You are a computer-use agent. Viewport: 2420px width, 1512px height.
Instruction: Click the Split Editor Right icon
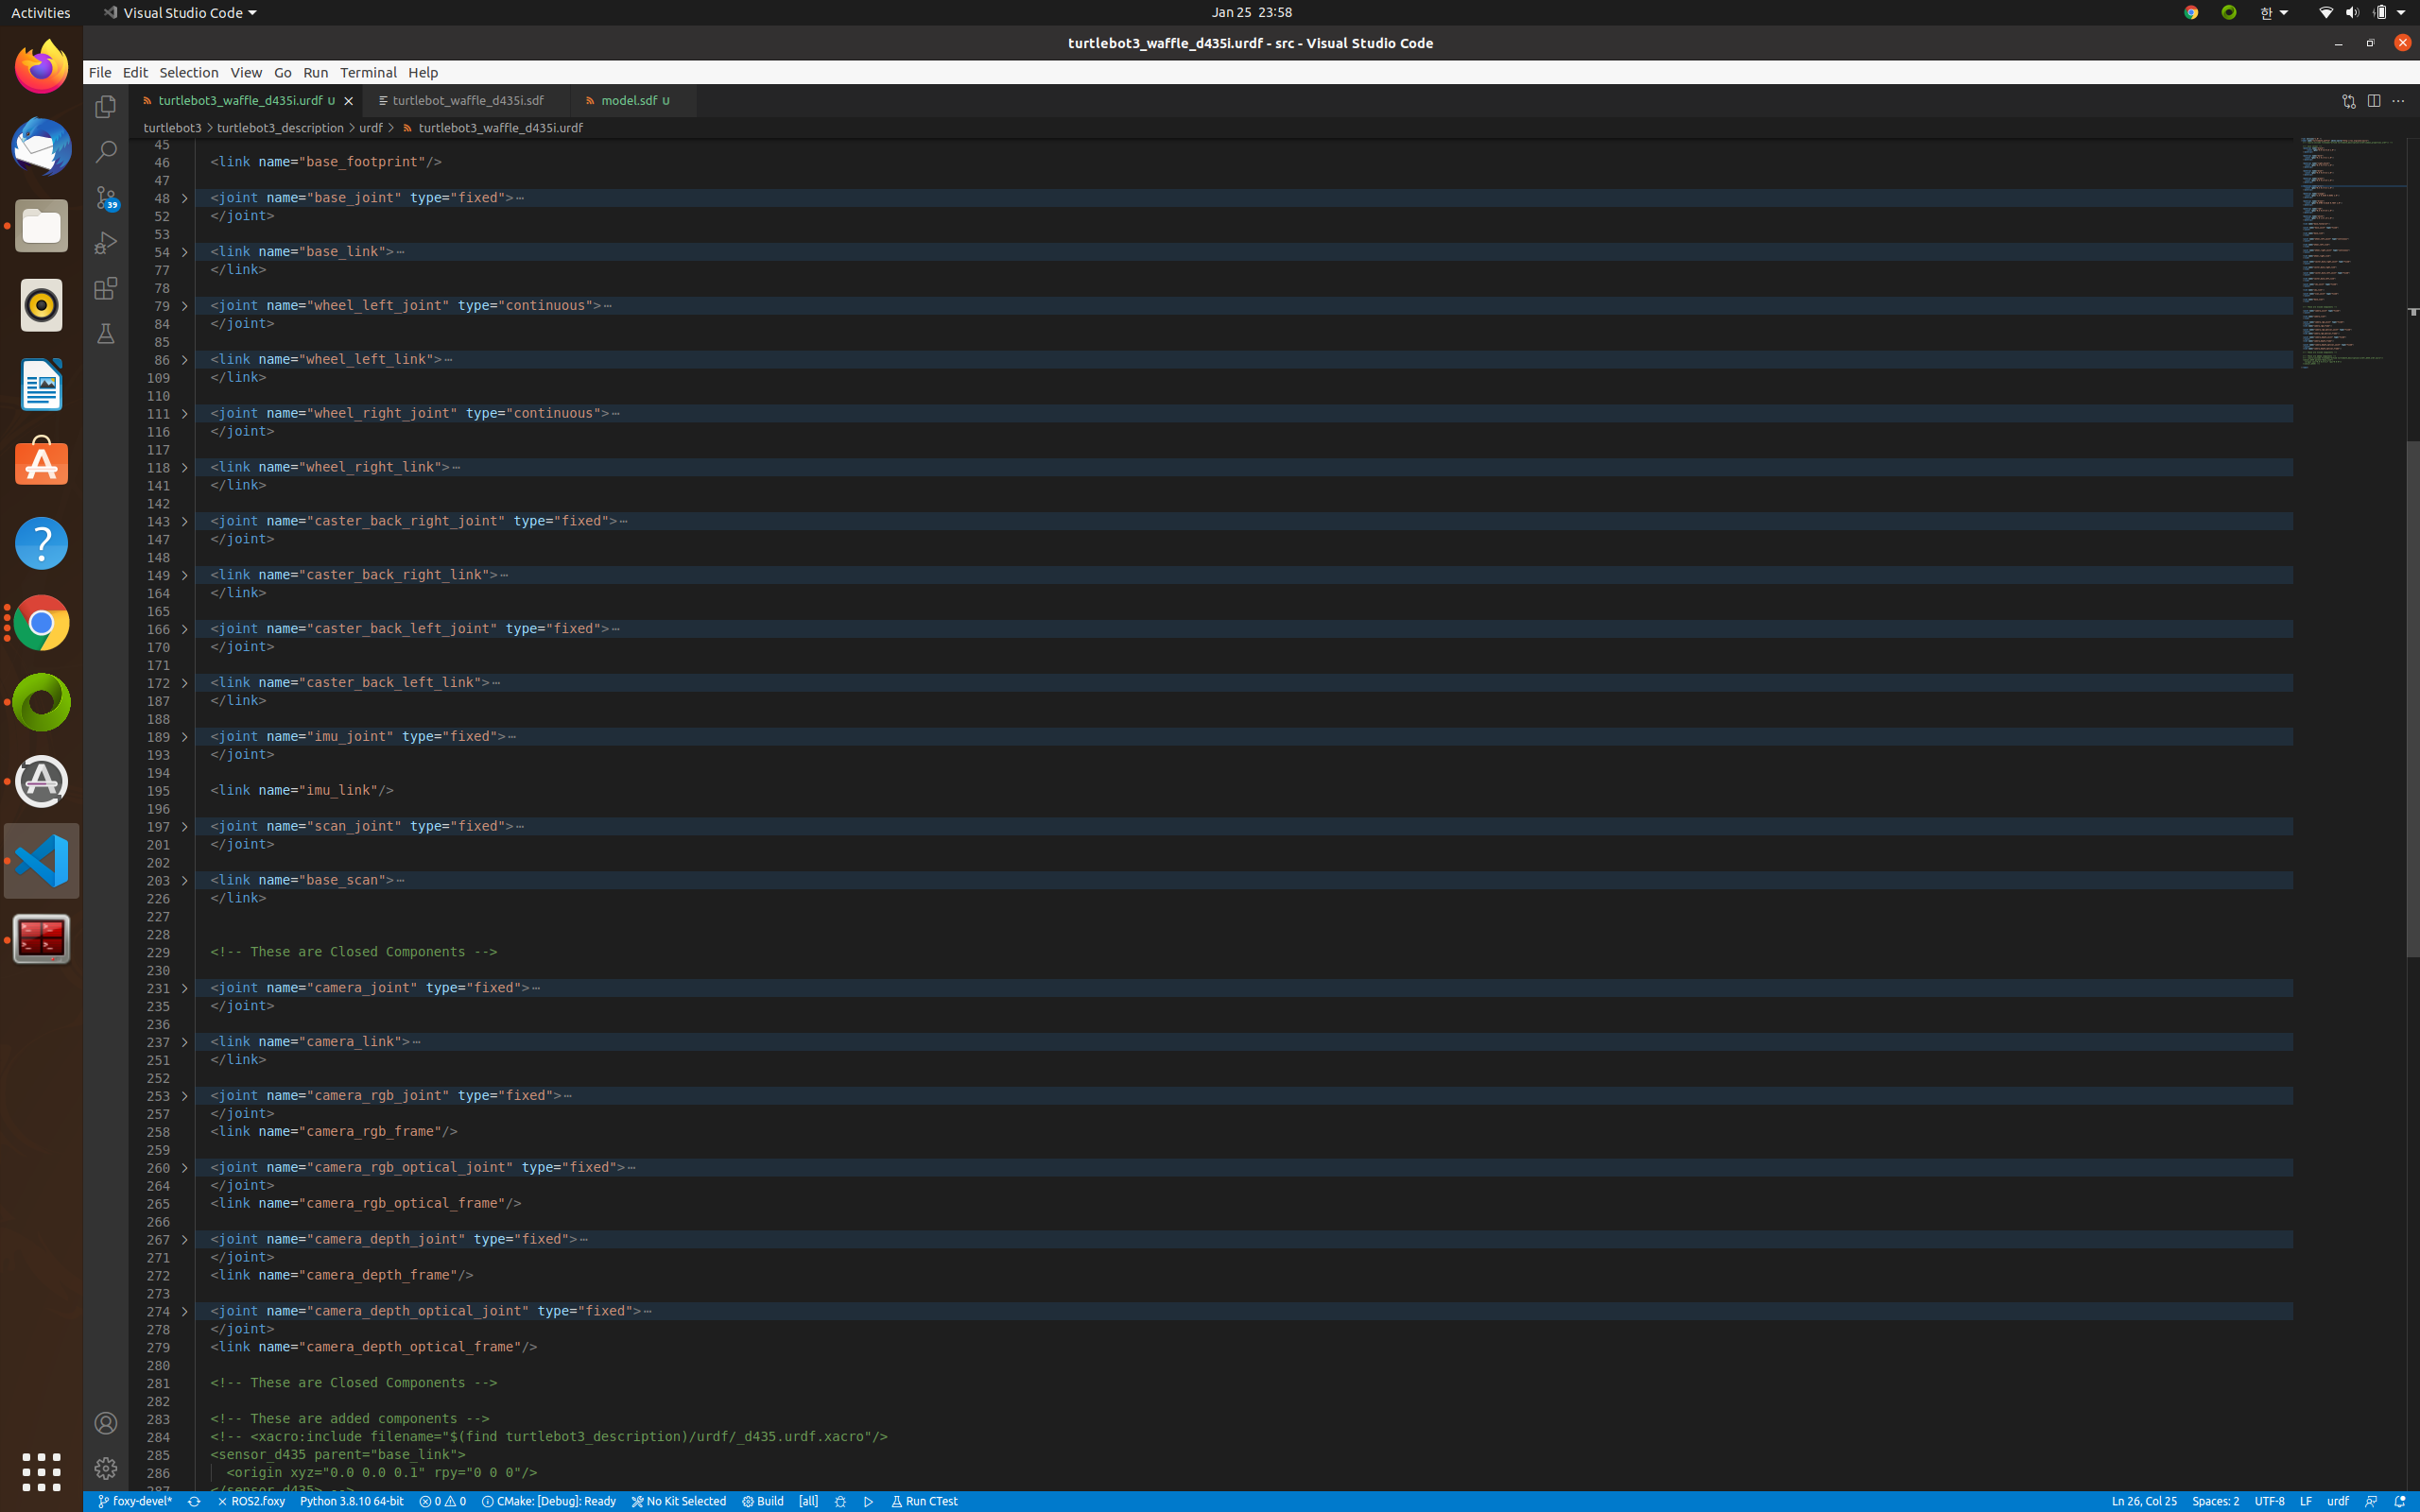tap(2373, 101)
